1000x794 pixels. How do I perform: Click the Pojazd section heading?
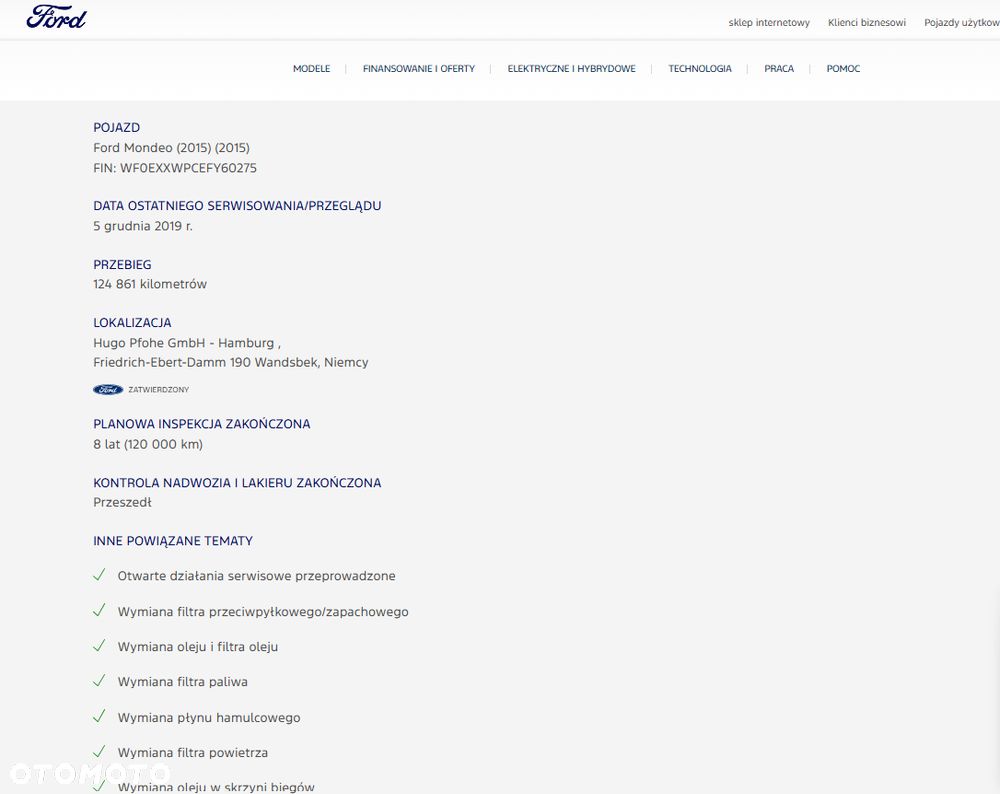coord(117,128)
